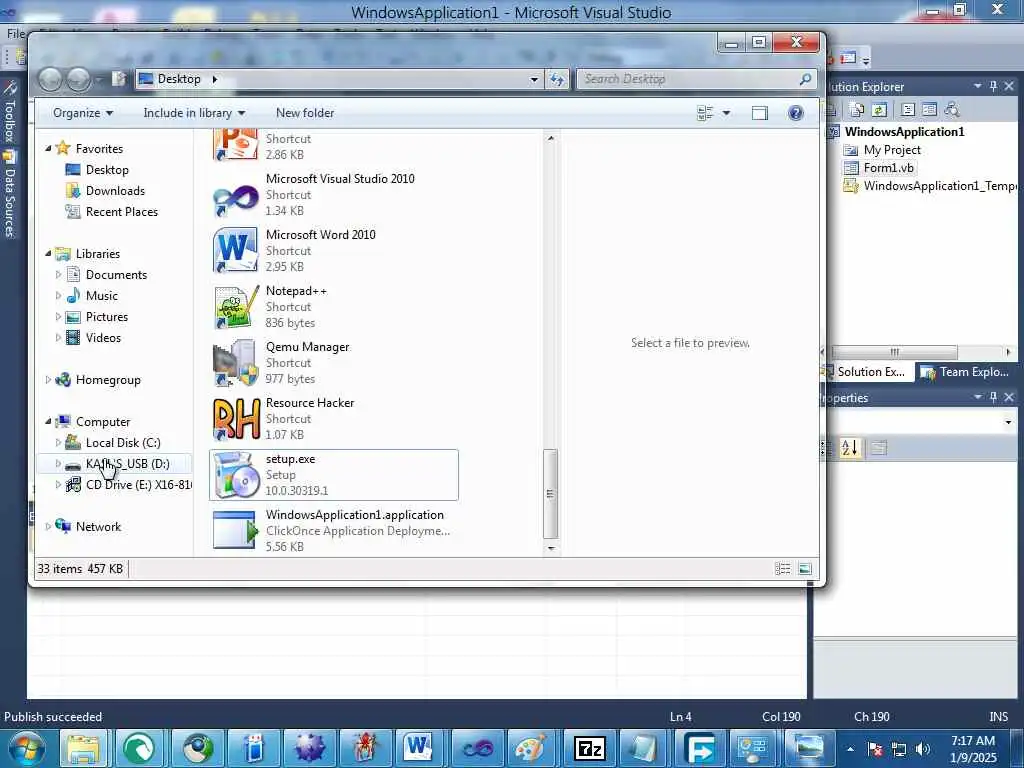
Task: Switch to the Team Explorer tab
Action: [965, 372]
